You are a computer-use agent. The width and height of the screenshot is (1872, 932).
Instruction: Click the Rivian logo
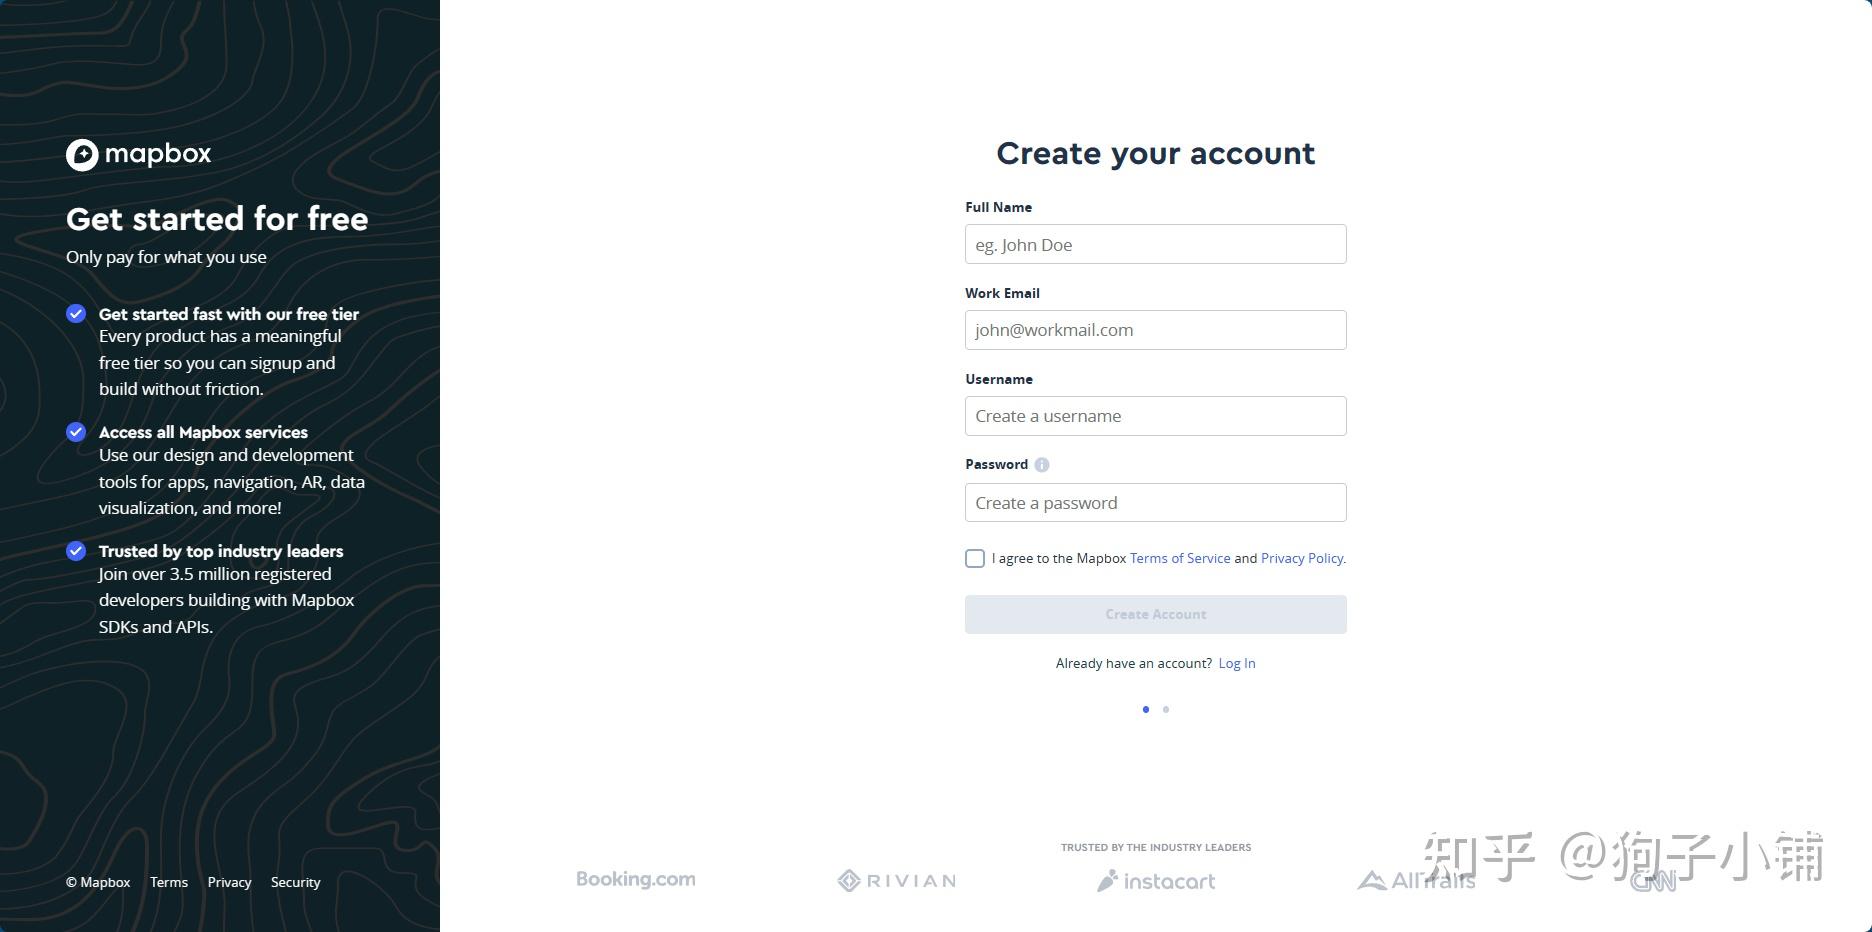(897, 881)
